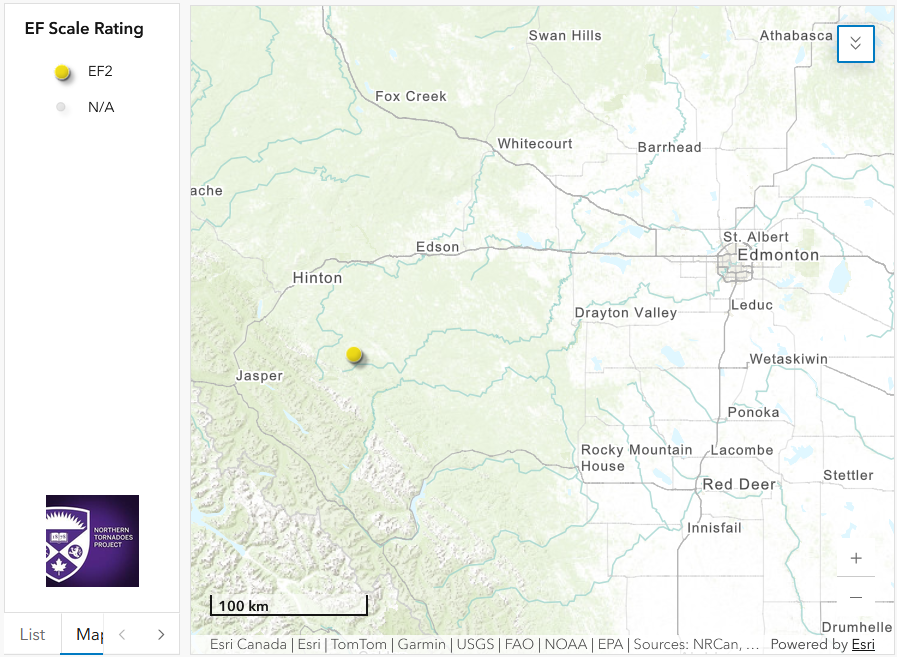Click the zoom out minus button
Screen dimensions: 897x657
[856, 597]
